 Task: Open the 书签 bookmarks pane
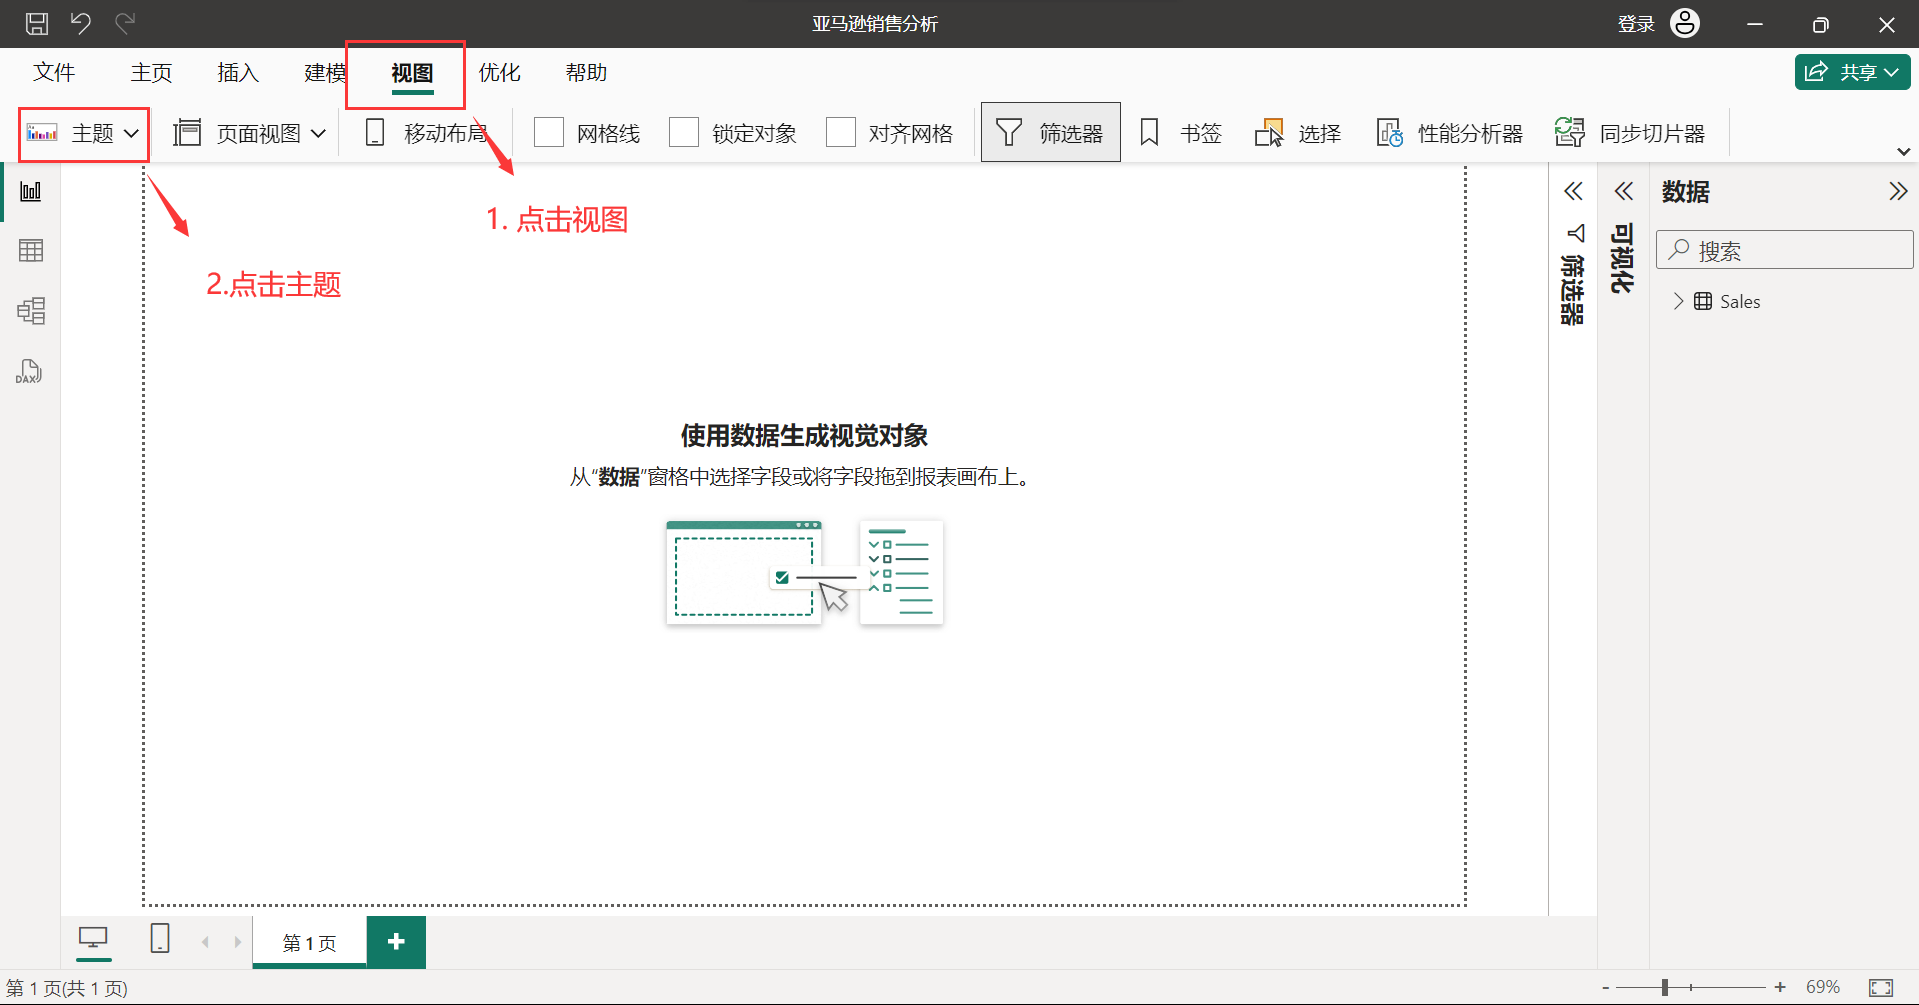(1181, 133)
